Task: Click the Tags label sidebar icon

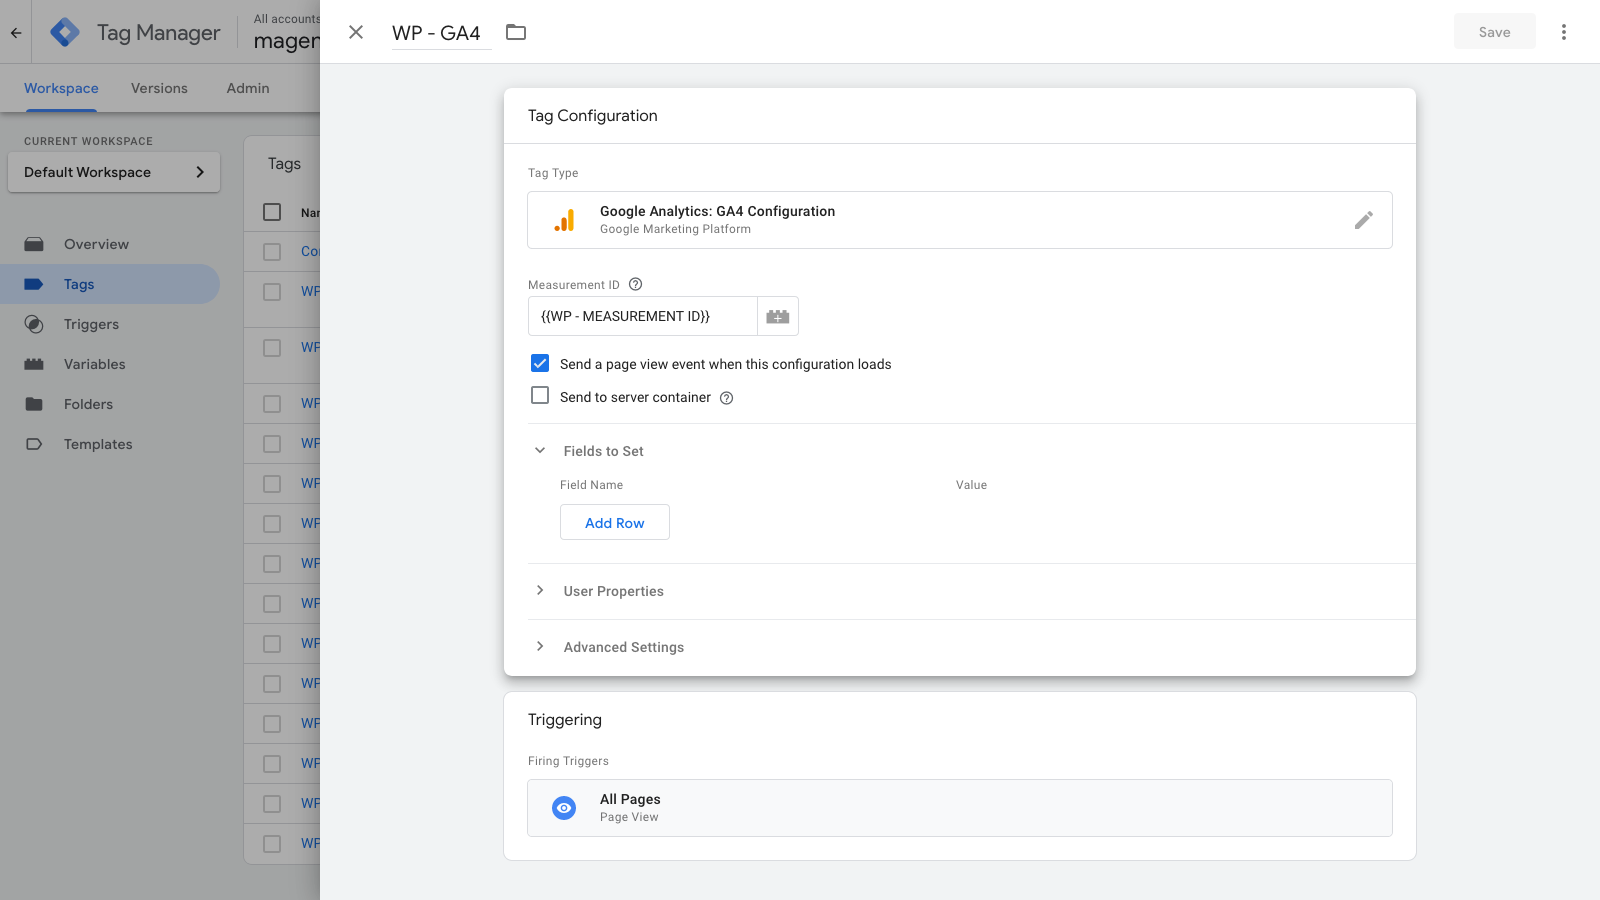Action: tap(34, 284)
